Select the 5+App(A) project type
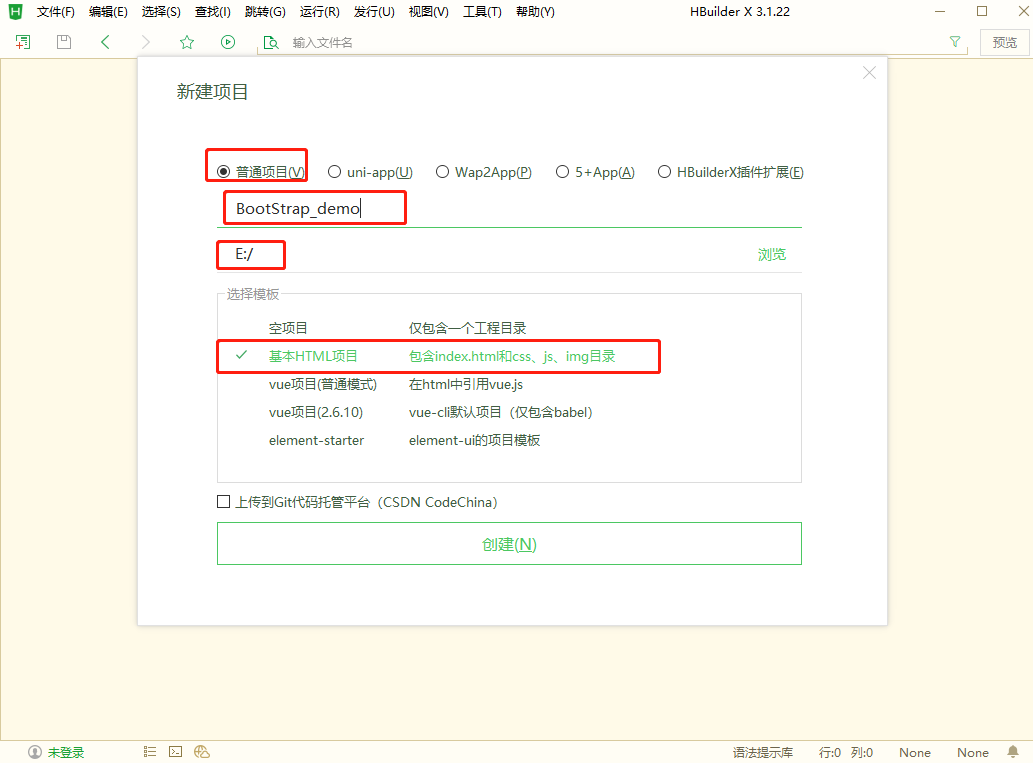The width and height of the screenshot is (1033, 763). [x=562, y=171]
